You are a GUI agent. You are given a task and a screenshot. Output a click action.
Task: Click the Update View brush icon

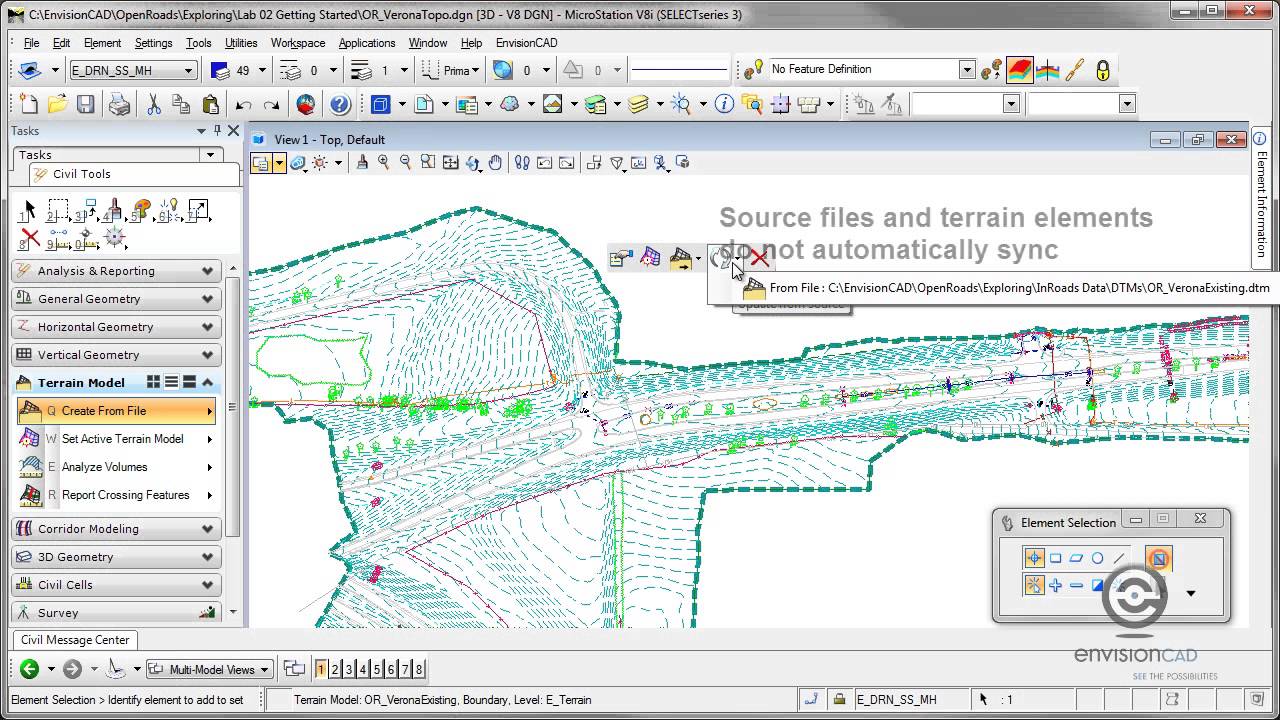pos(362,163)
